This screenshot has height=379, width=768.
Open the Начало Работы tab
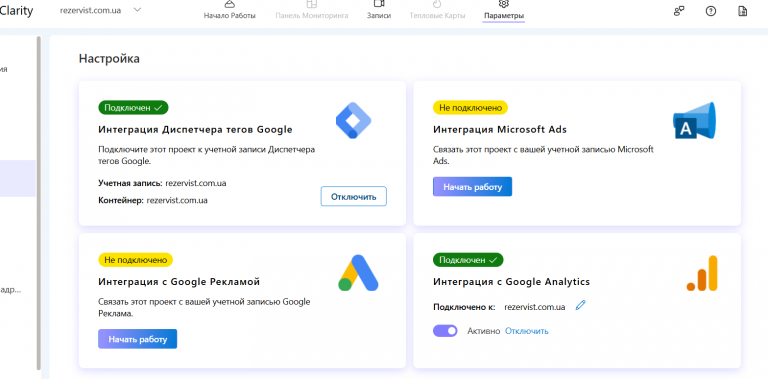click(230, 11)
